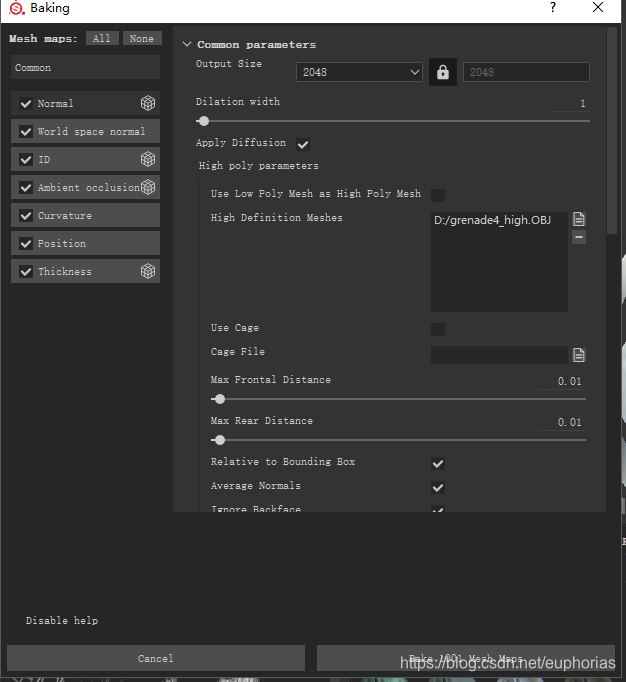
Task: Close the Baking dialog
Action: (598, 7)
